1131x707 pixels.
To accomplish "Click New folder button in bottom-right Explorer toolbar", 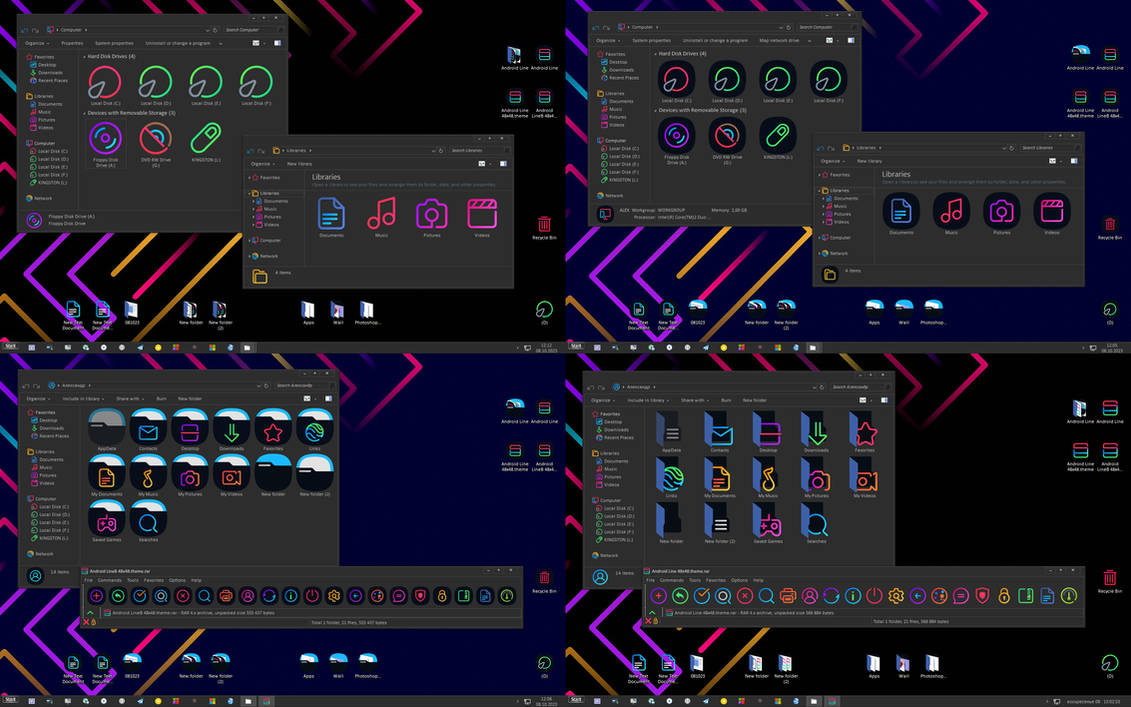I will [754, 400].
